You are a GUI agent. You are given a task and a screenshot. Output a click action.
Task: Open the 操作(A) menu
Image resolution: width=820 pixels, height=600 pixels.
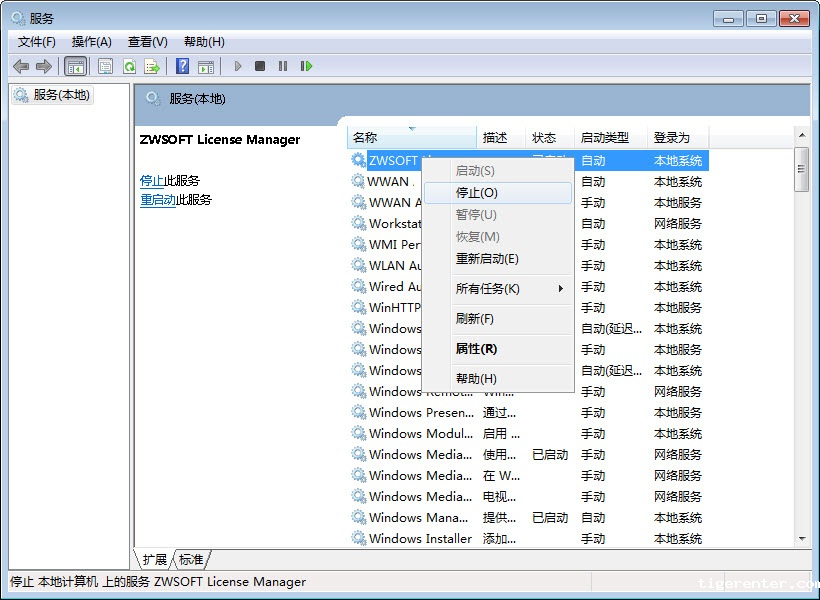pyautogui.click(x=91, y=42)
